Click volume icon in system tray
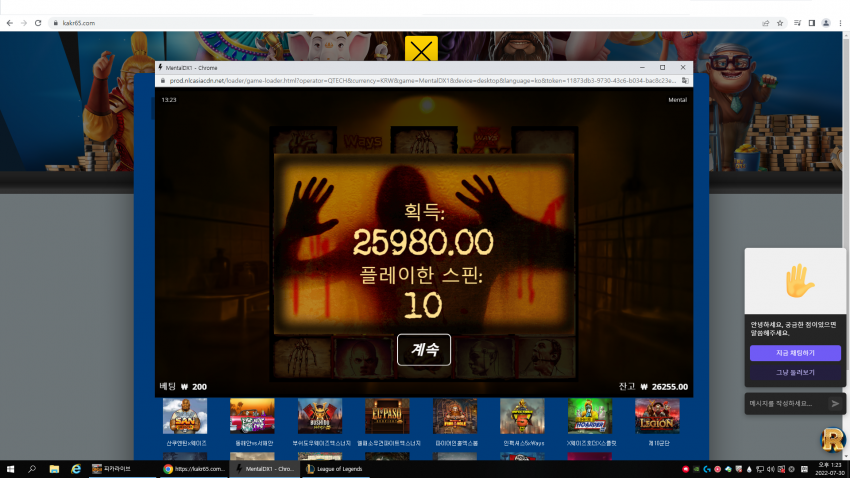The image size is (850, 478). [770, 469]
